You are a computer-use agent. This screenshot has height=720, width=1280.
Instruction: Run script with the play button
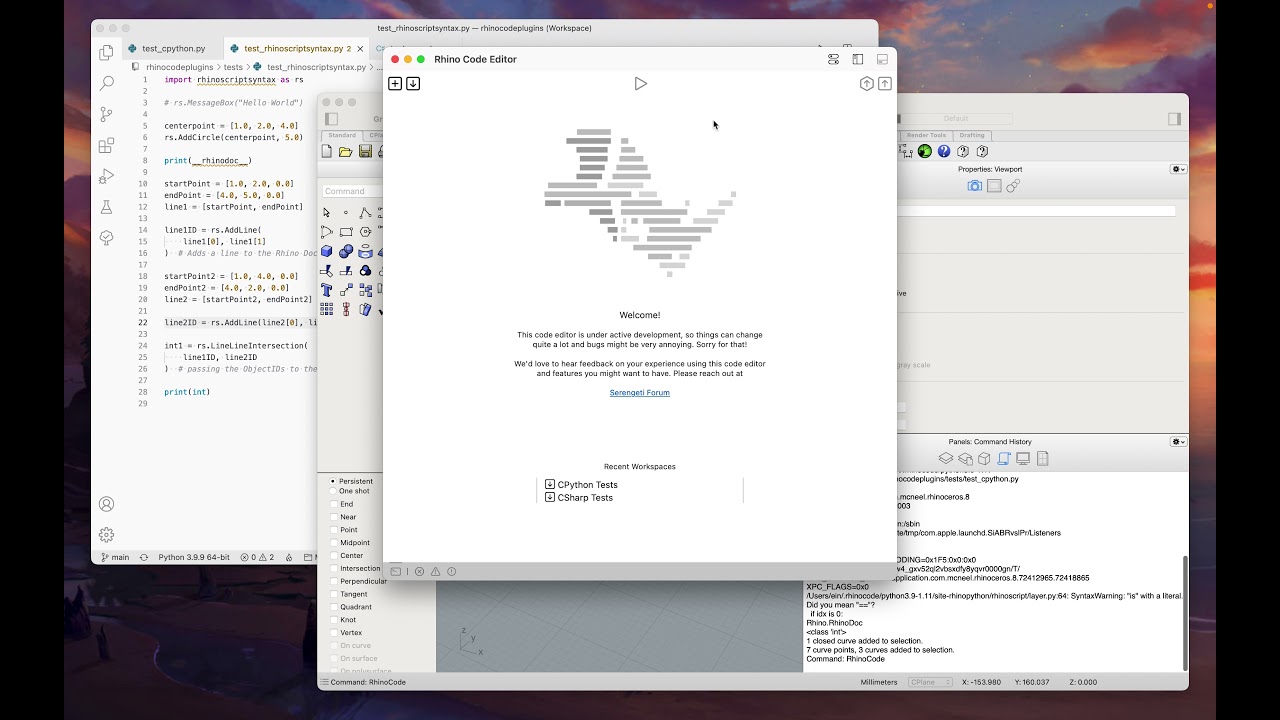pyautogui.click(x=641, y=84)
